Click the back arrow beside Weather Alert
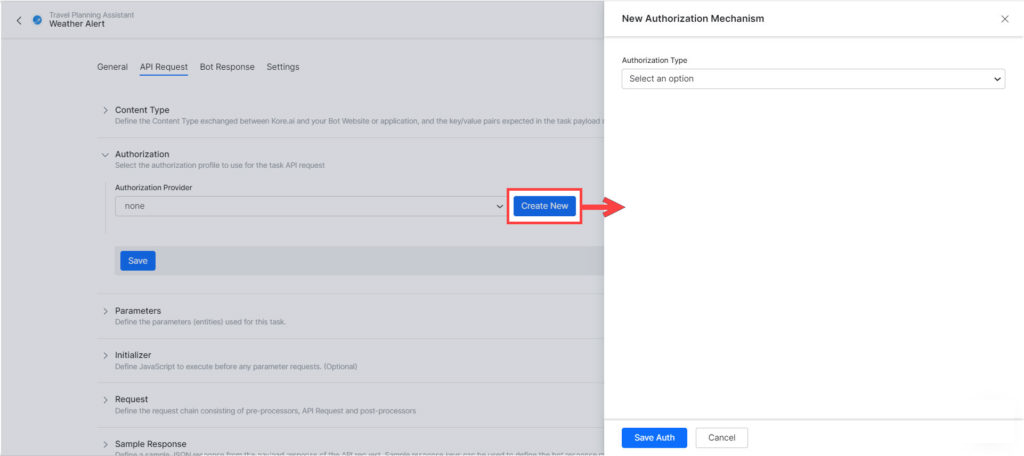The height and width of the screenshot is (456, 1024). click(18, 20)
